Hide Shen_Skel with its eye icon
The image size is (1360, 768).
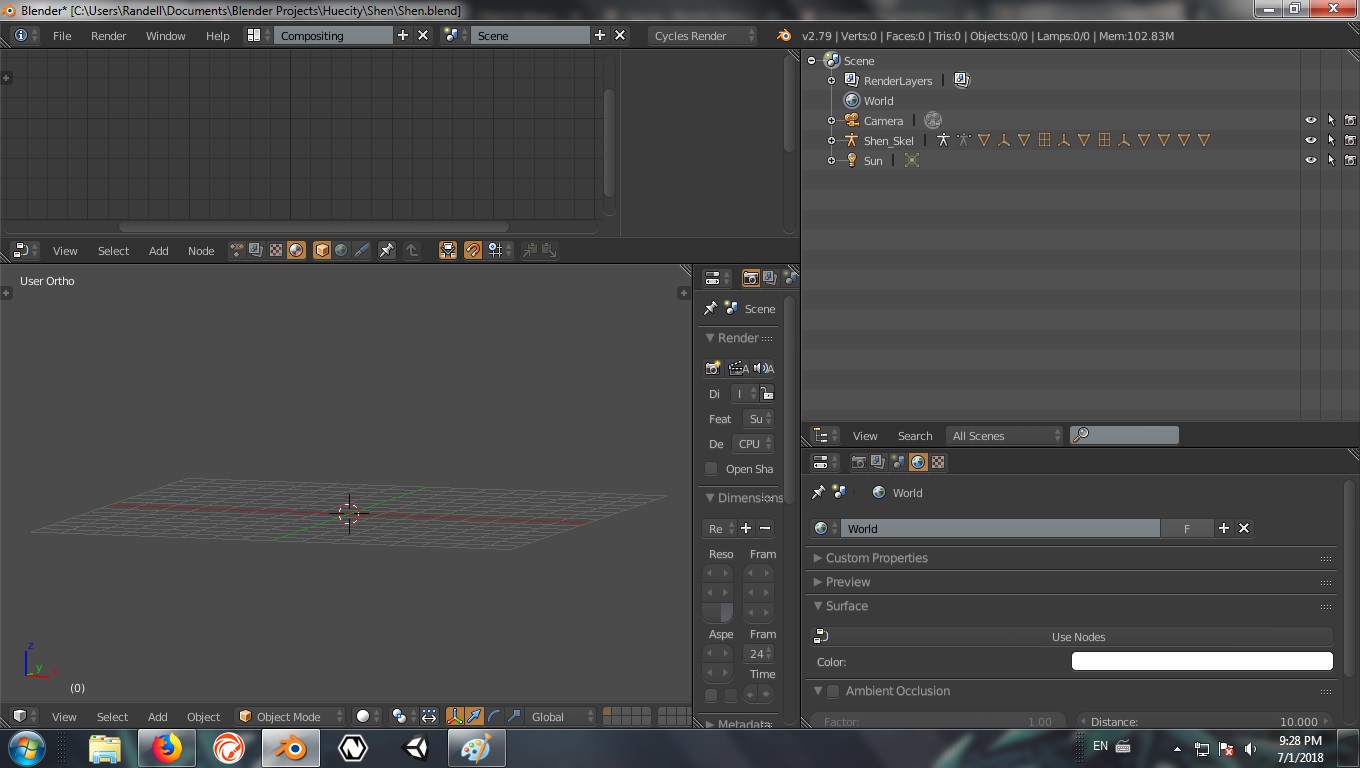point(1311,140)
